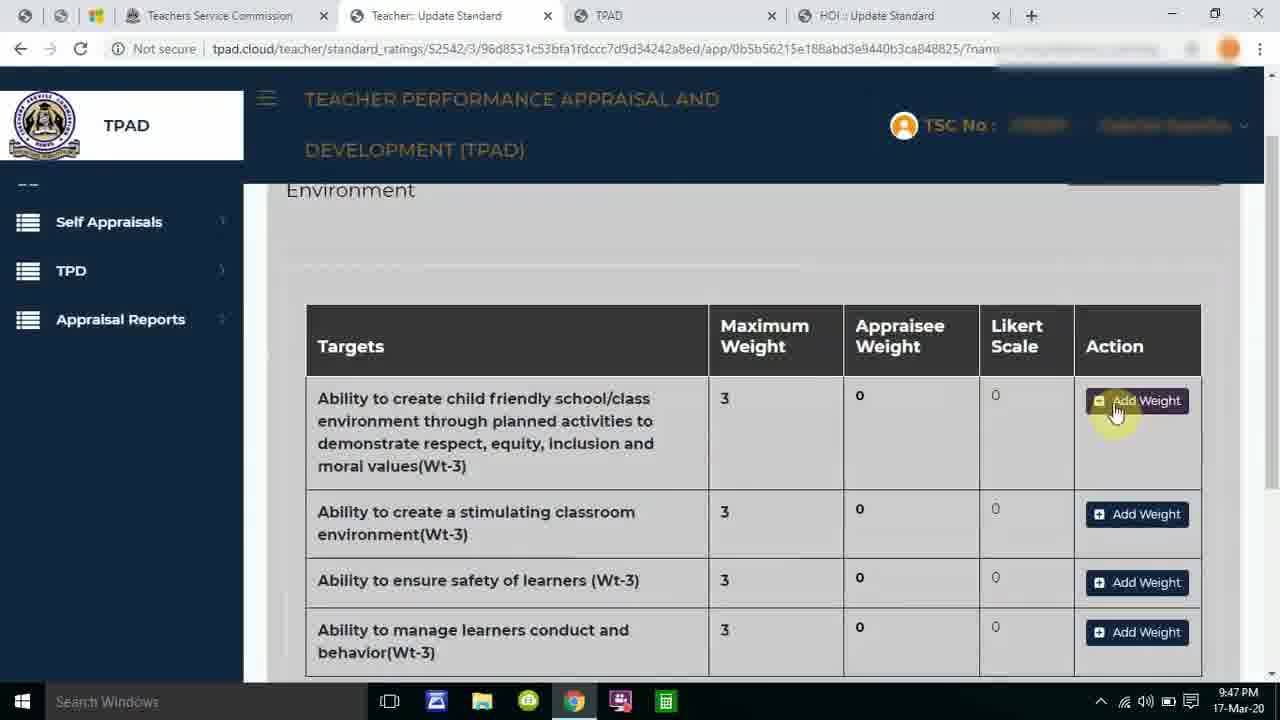Viewport: 1280px width, 720px height.
Task: Add weight for learners conduct and behavior
Action: pos(1137,632)
